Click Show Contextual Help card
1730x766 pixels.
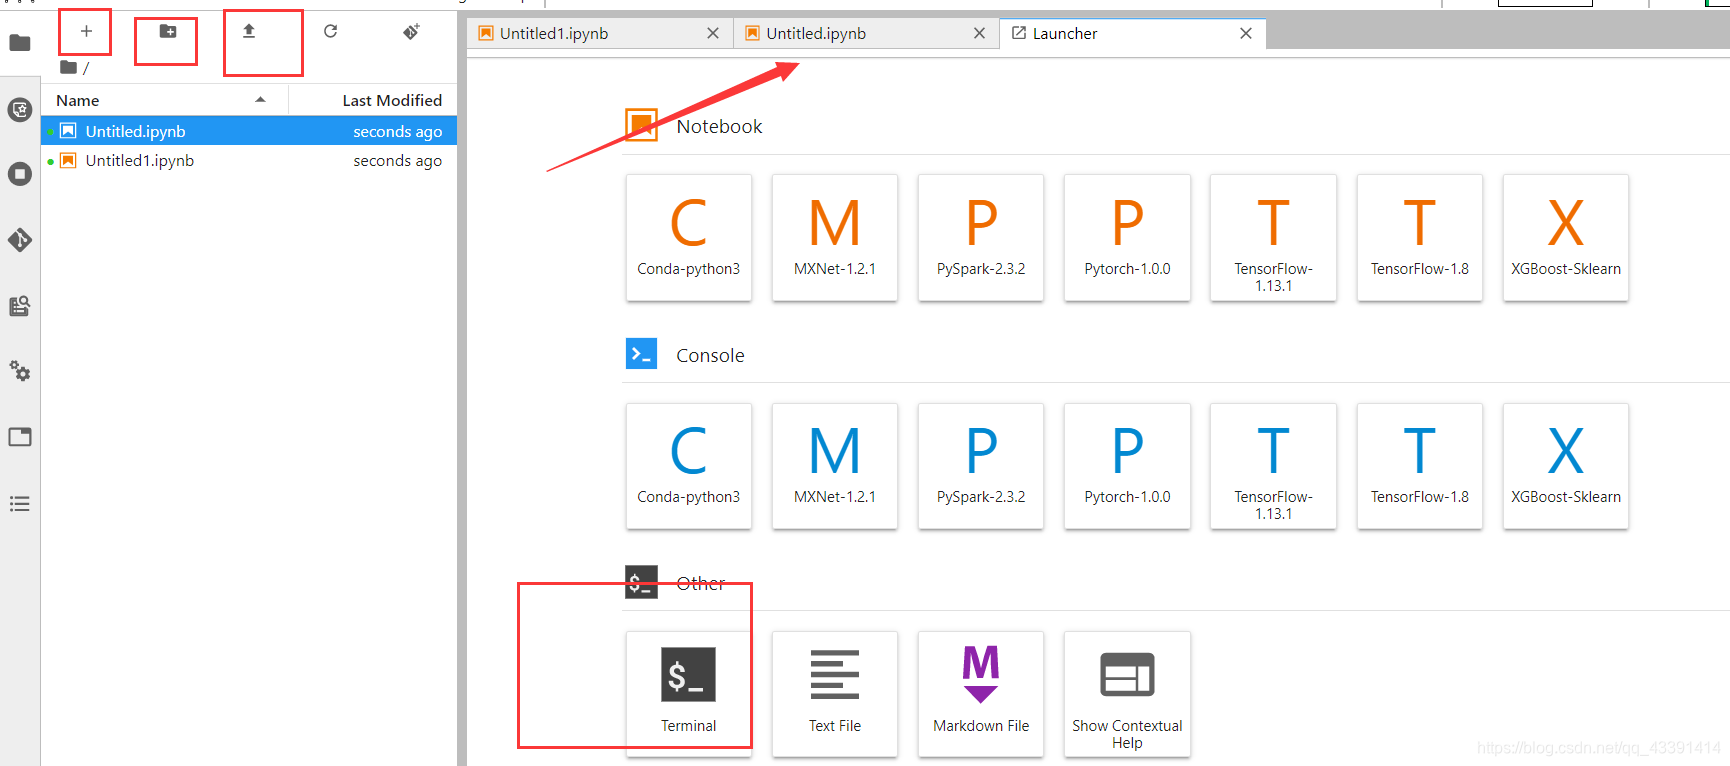(1127, 694)
